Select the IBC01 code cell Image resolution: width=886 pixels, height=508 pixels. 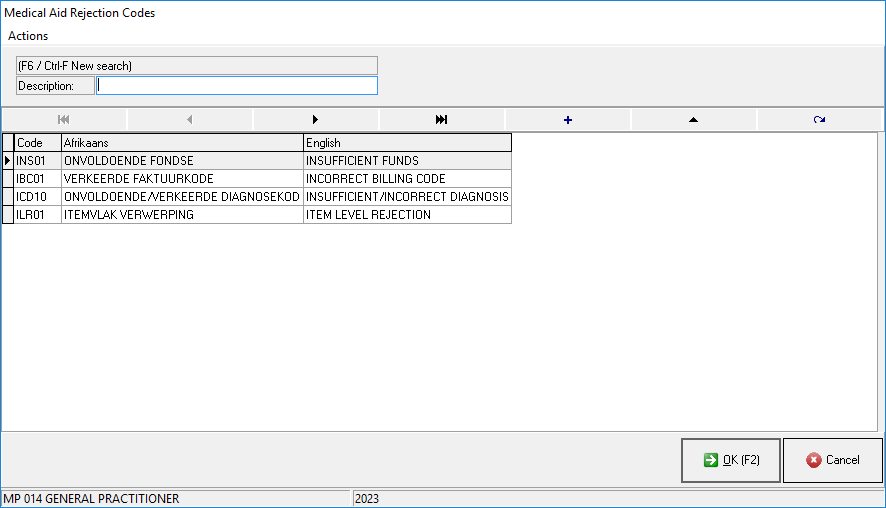point(38,179)
